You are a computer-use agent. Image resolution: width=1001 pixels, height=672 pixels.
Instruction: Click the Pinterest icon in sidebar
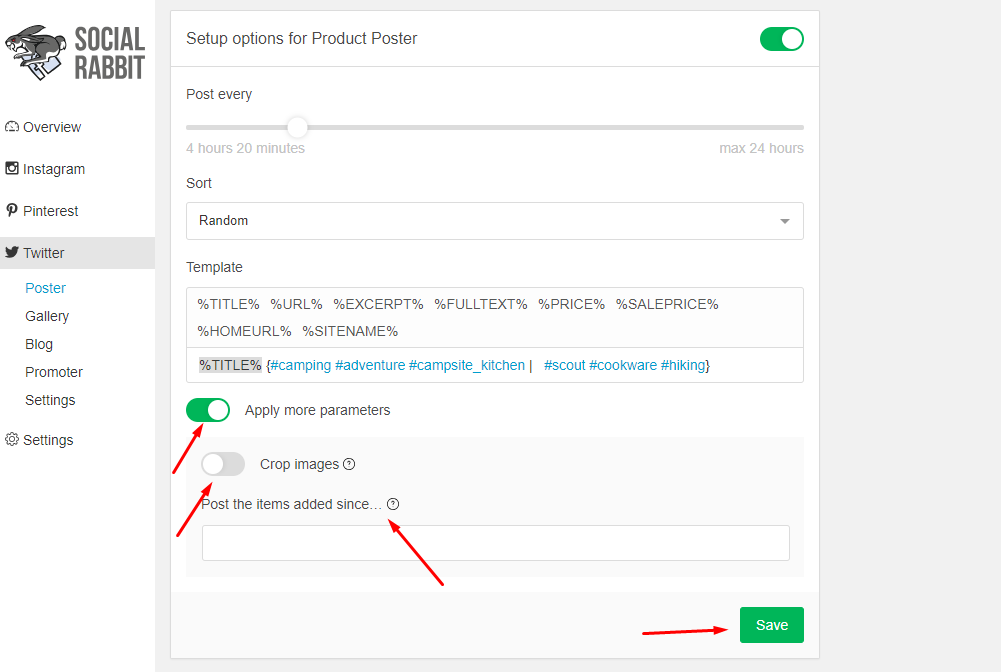11,210
